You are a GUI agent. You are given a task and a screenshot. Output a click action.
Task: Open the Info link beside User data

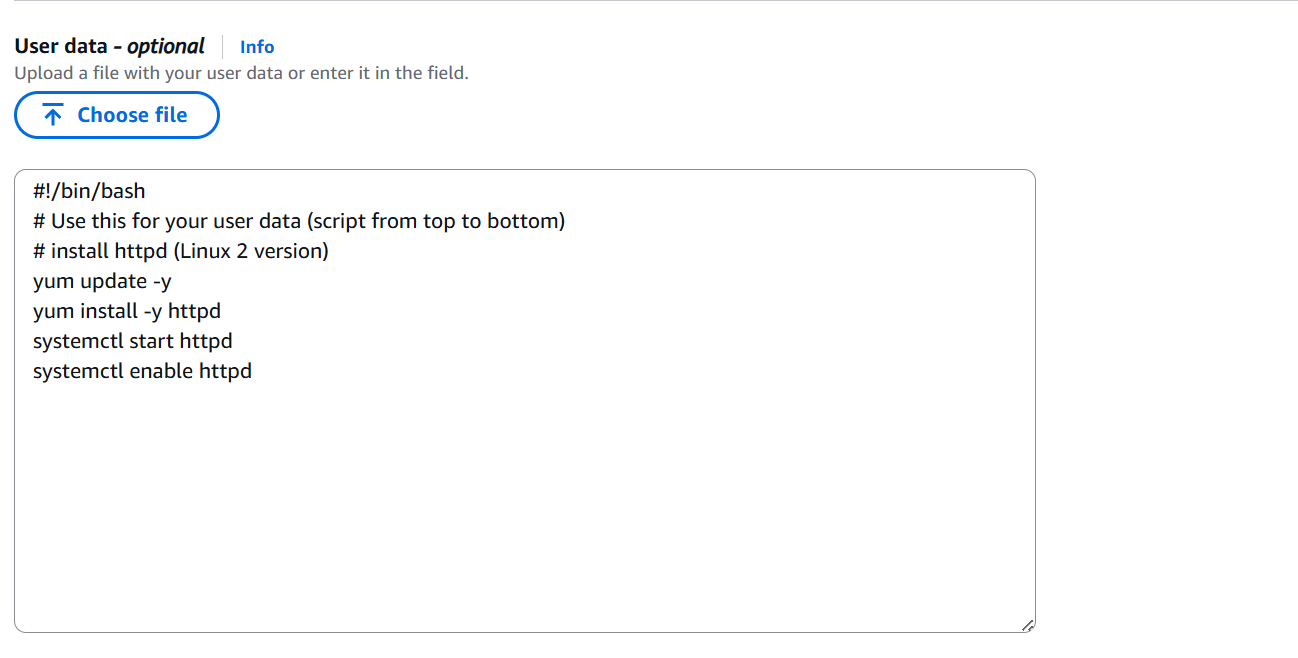point(257,47)
